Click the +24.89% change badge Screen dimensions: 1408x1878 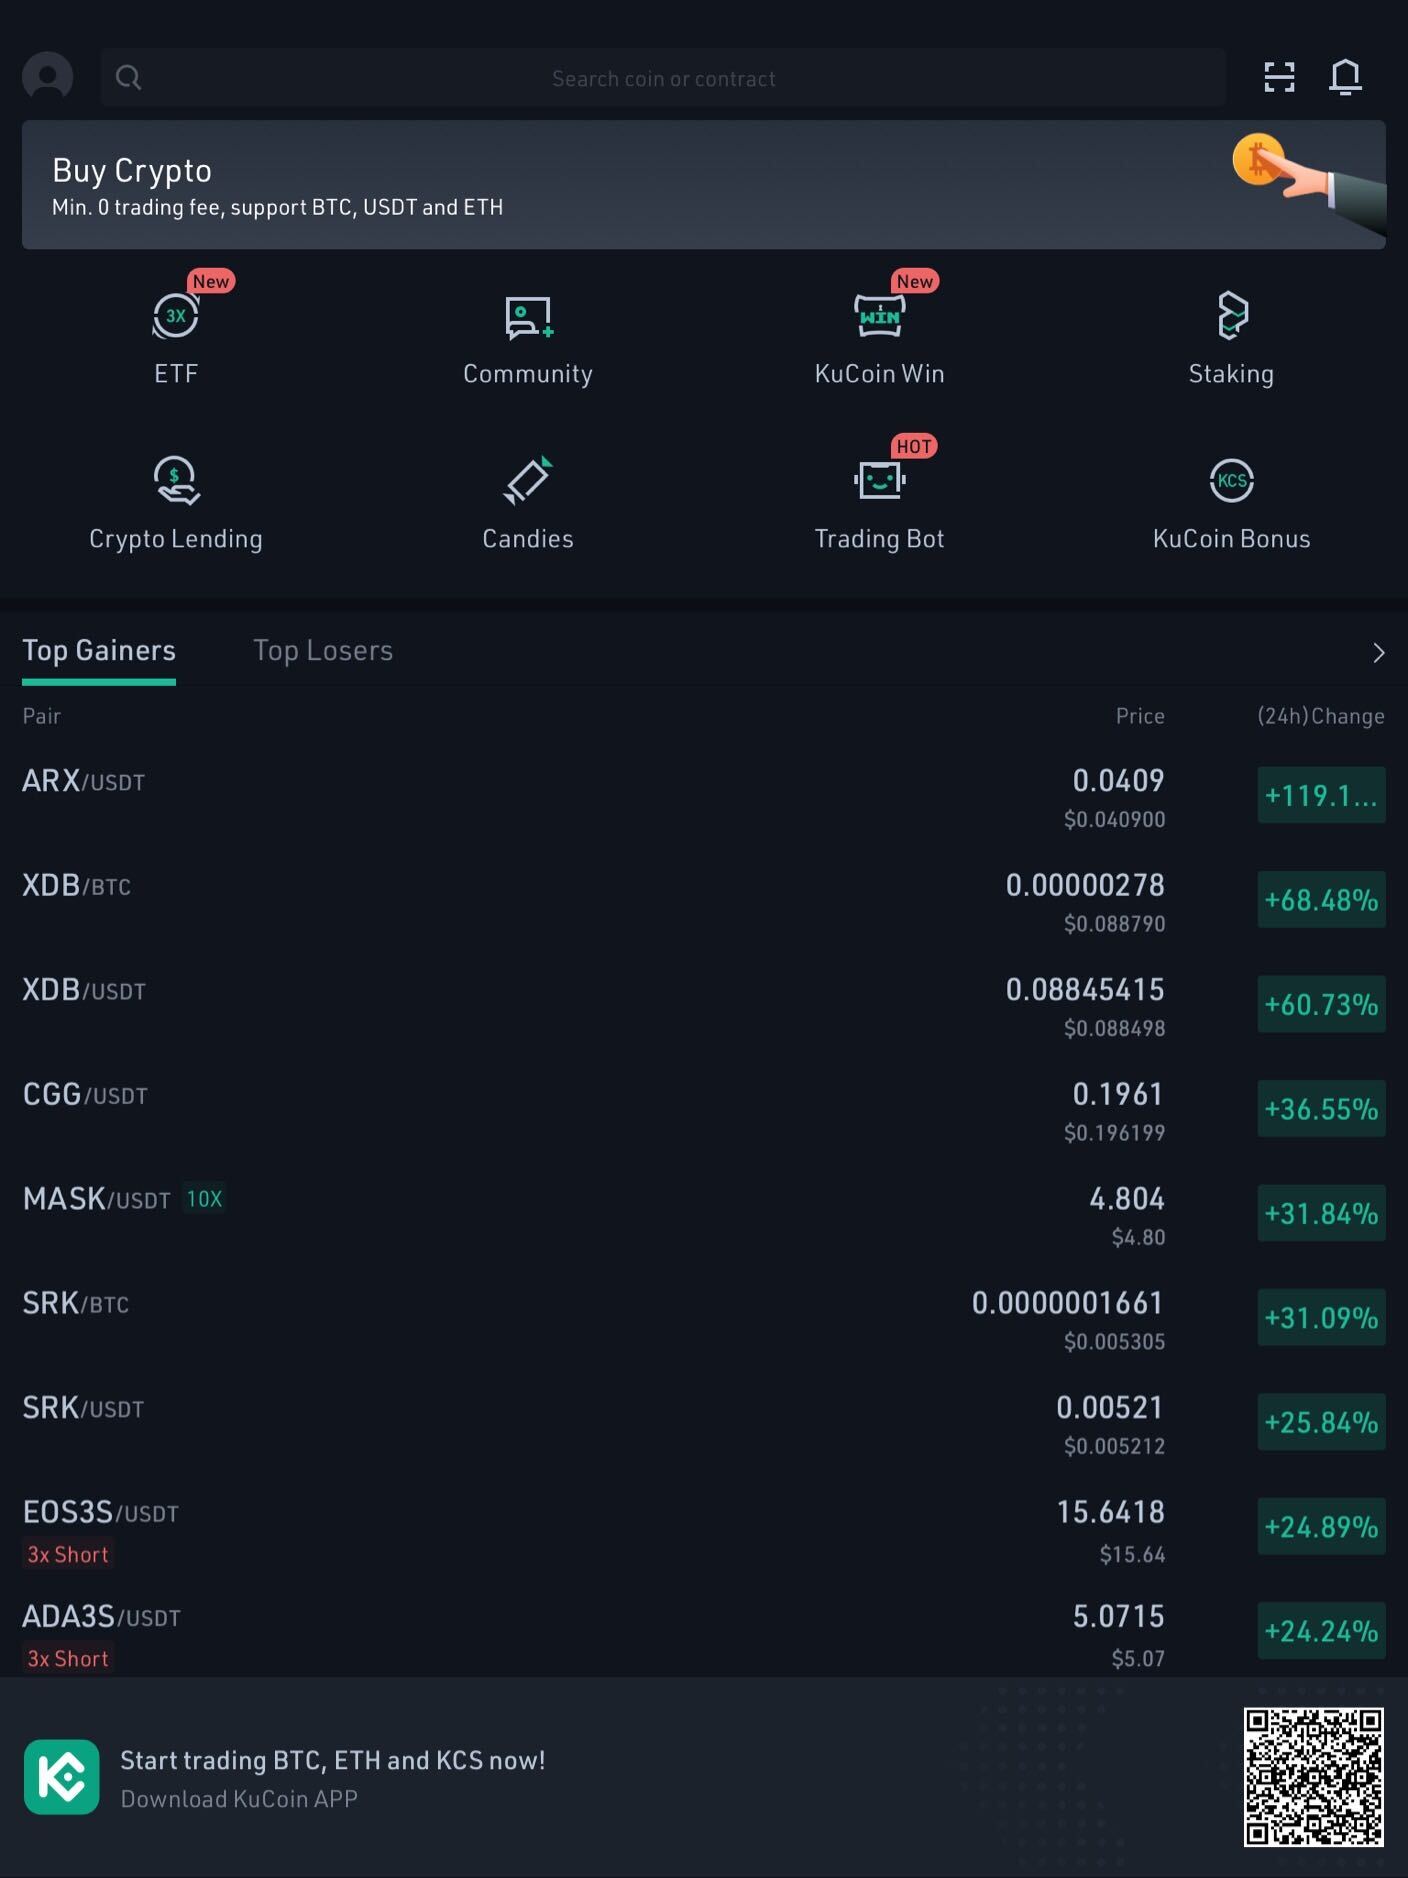click(x=1321, y=1527)
